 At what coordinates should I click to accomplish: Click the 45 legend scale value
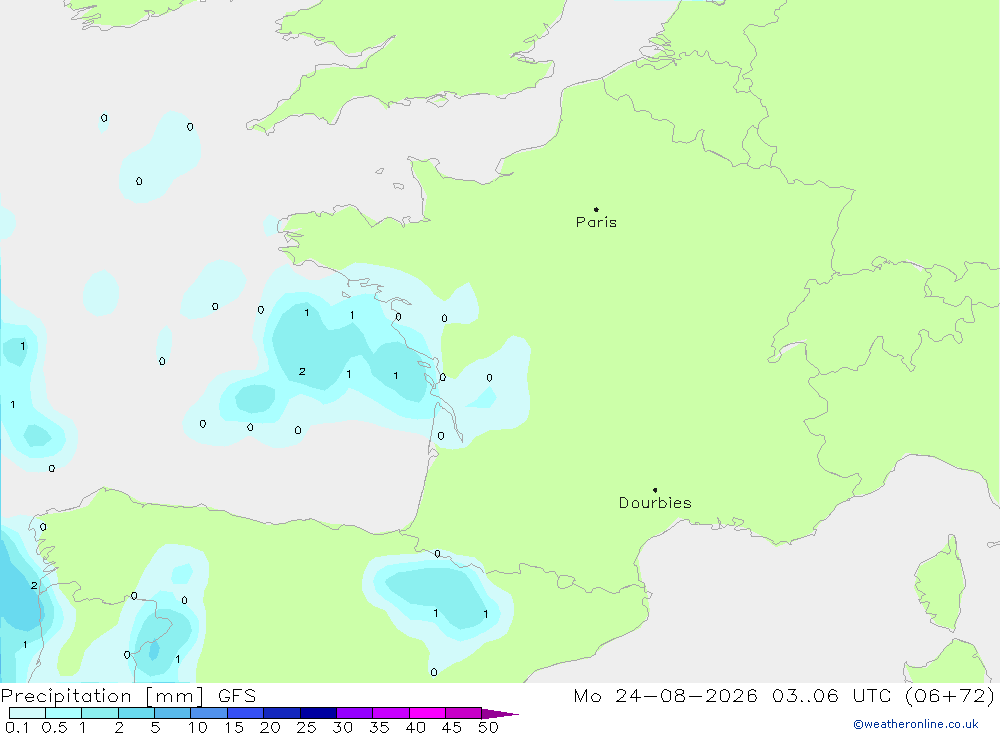(x=452, y=727)
